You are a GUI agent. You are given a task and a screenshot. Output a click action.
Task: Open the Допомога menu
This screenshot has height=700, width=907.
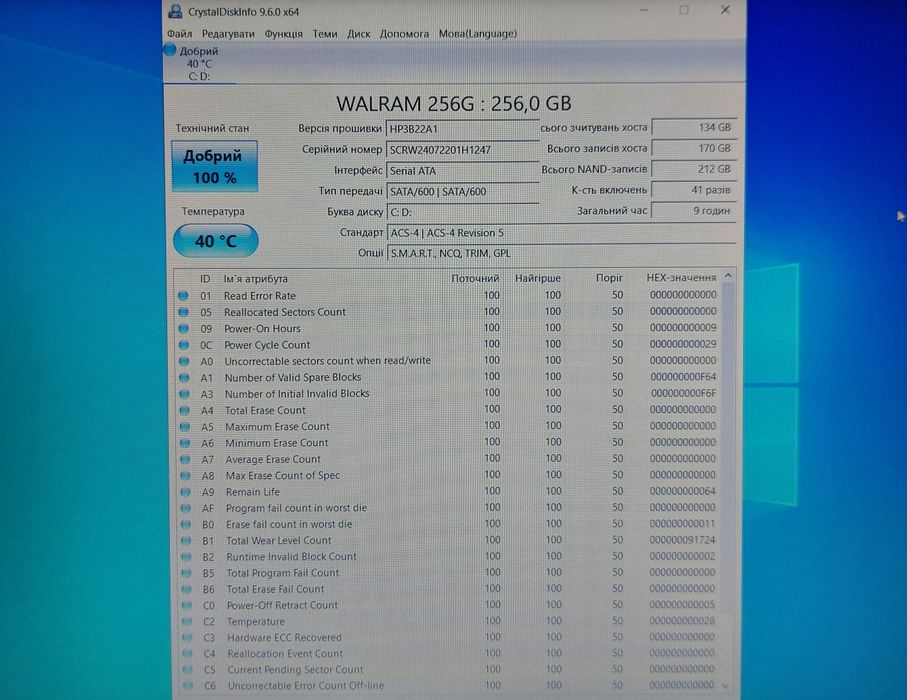pos(404,34)
